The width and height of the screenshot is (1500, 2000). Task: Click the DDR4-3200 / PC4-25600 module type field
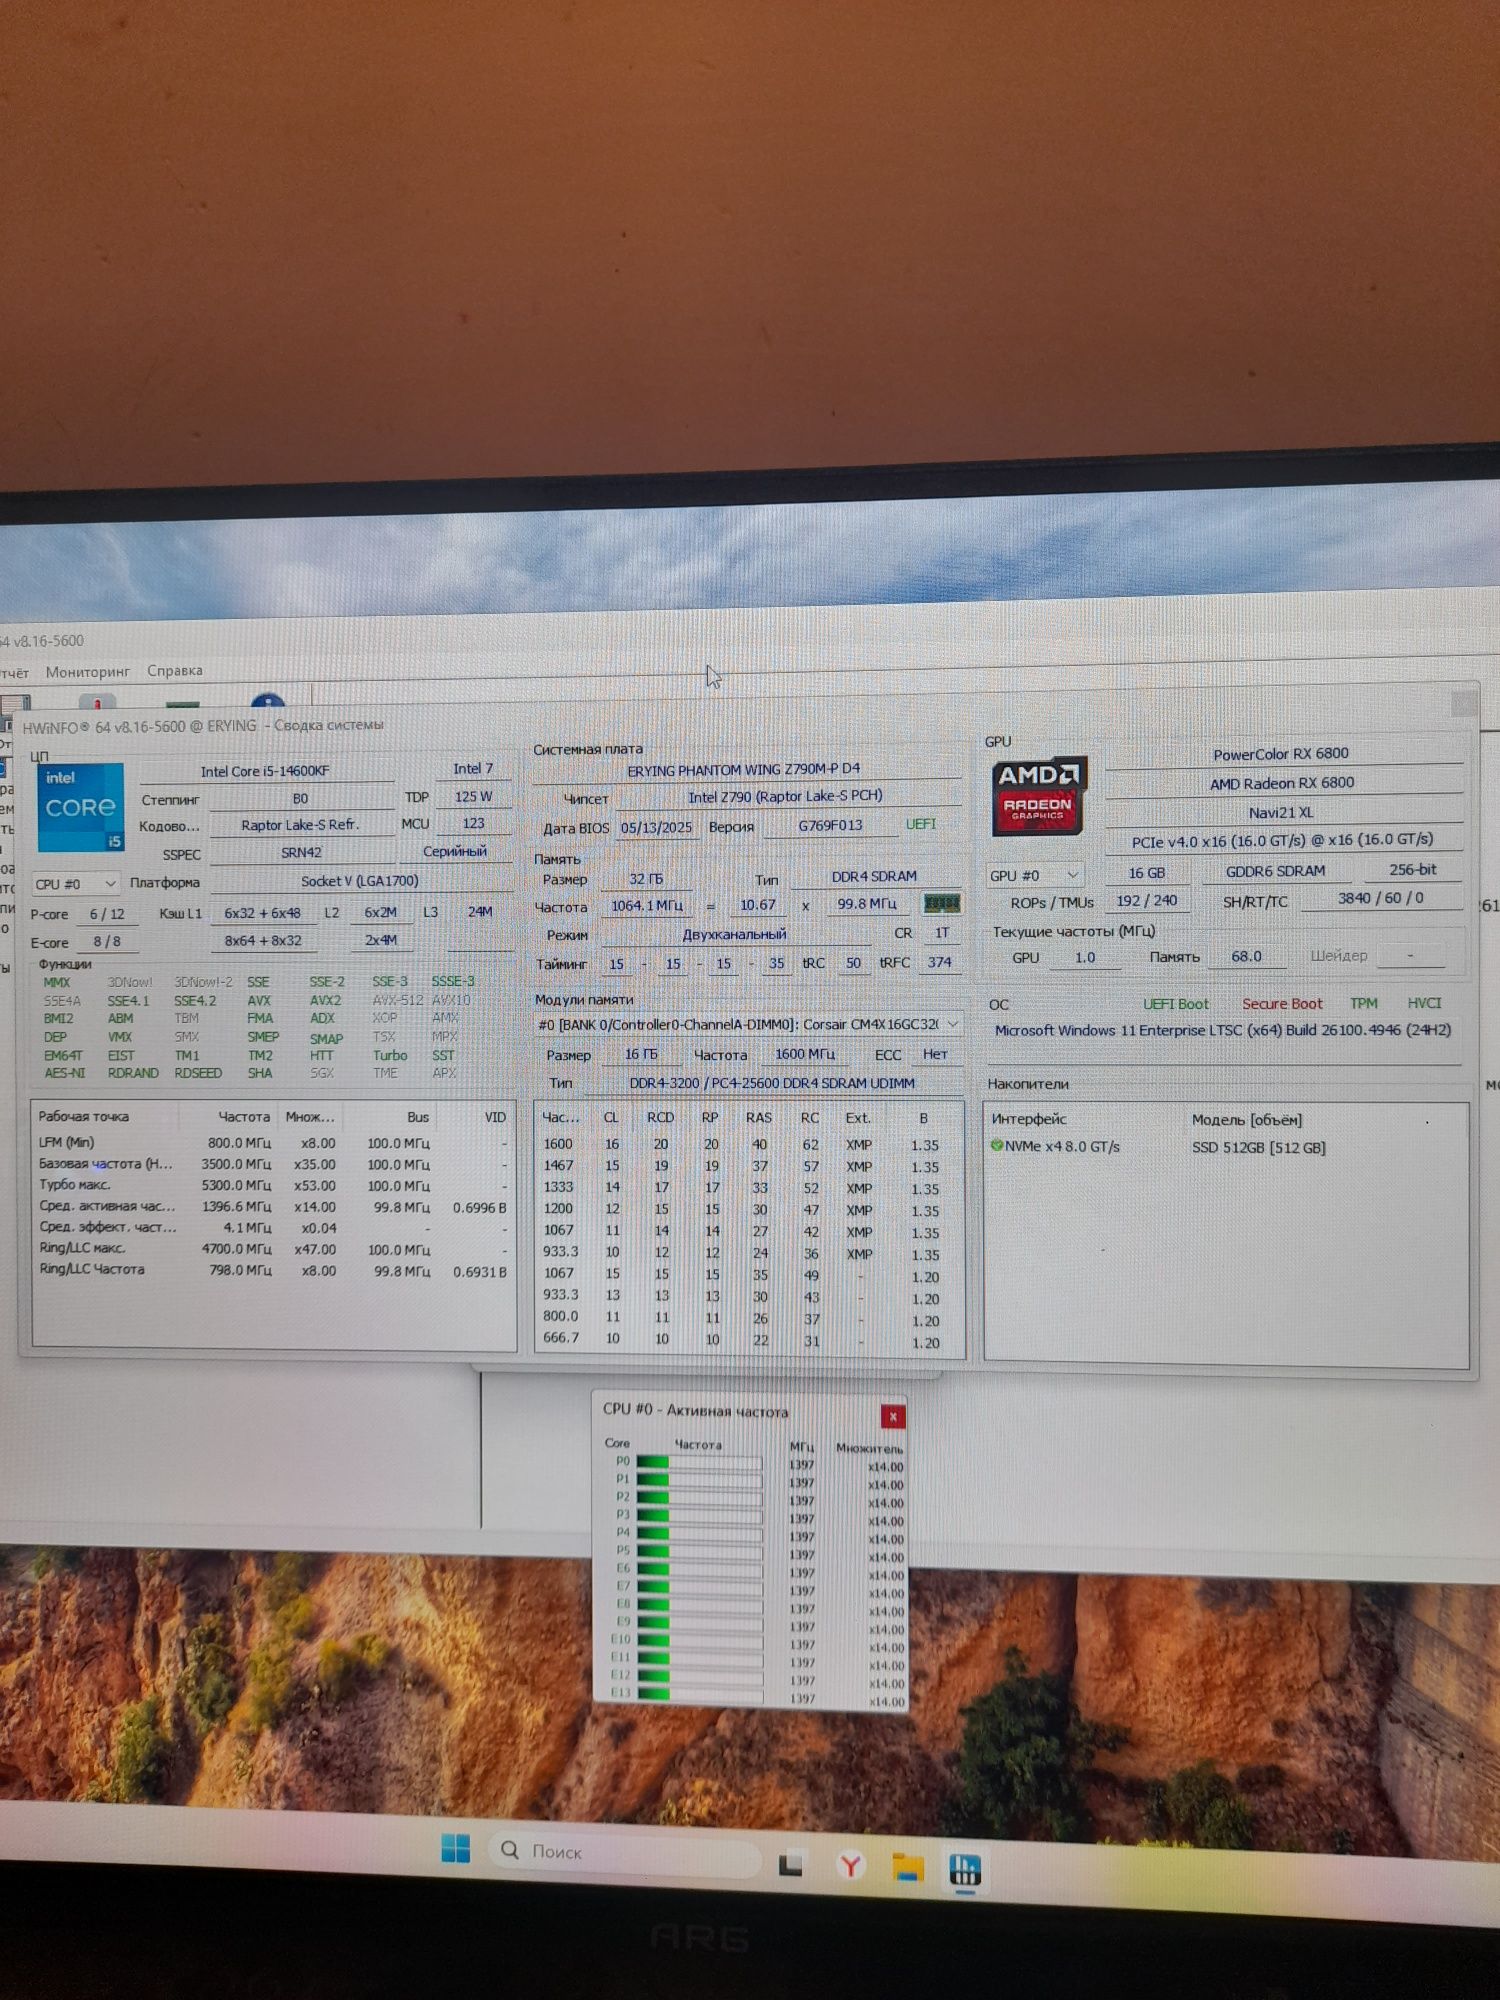[x=772, y=1083]
